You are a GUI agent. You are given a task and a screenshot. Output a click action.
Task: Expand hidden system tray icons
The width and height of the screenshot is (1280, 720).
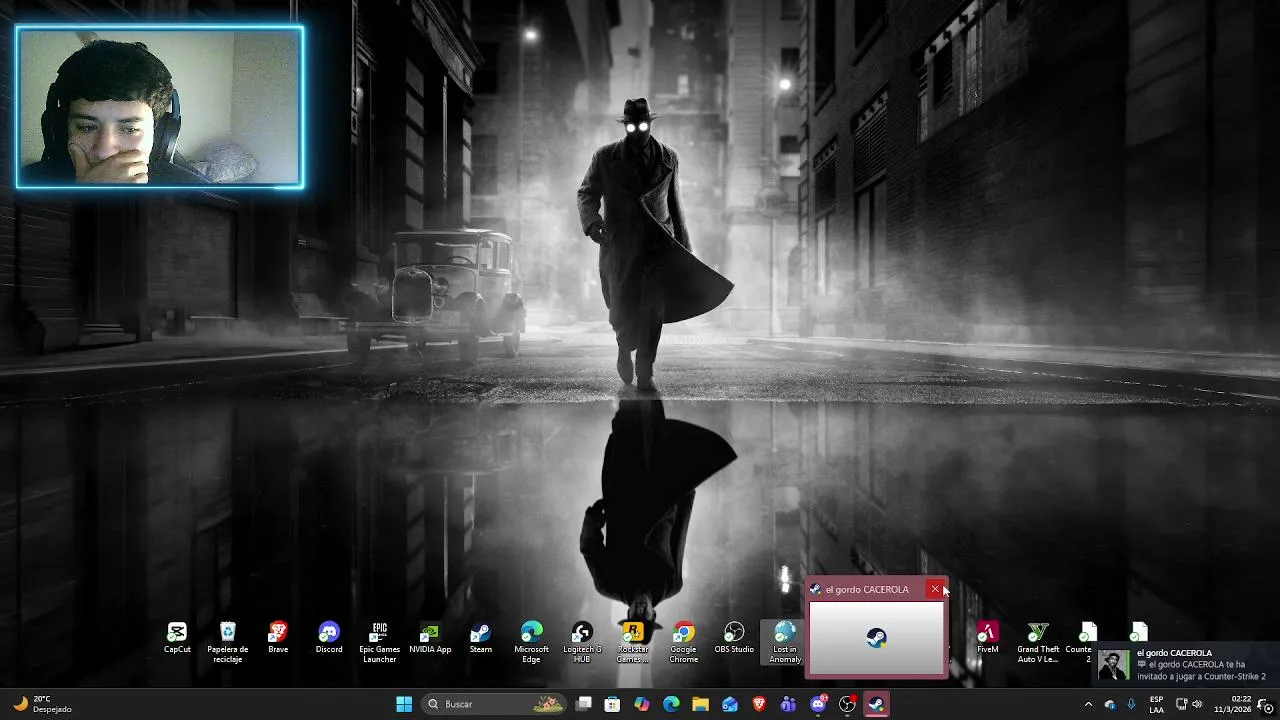pyautogui.click(x=1088, y=704)
